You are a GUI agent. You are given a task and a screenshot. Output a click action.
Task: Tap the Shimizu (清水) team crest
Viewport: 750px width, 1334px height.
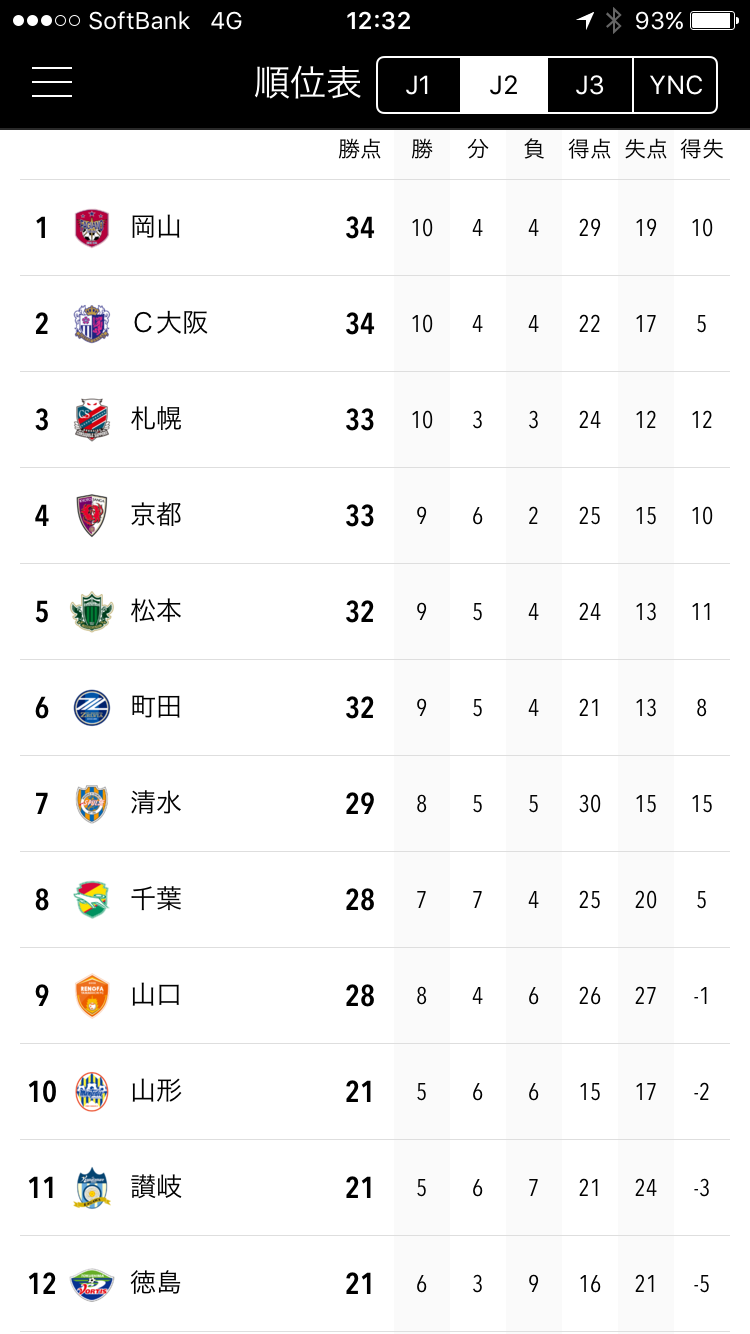[92, 804]
